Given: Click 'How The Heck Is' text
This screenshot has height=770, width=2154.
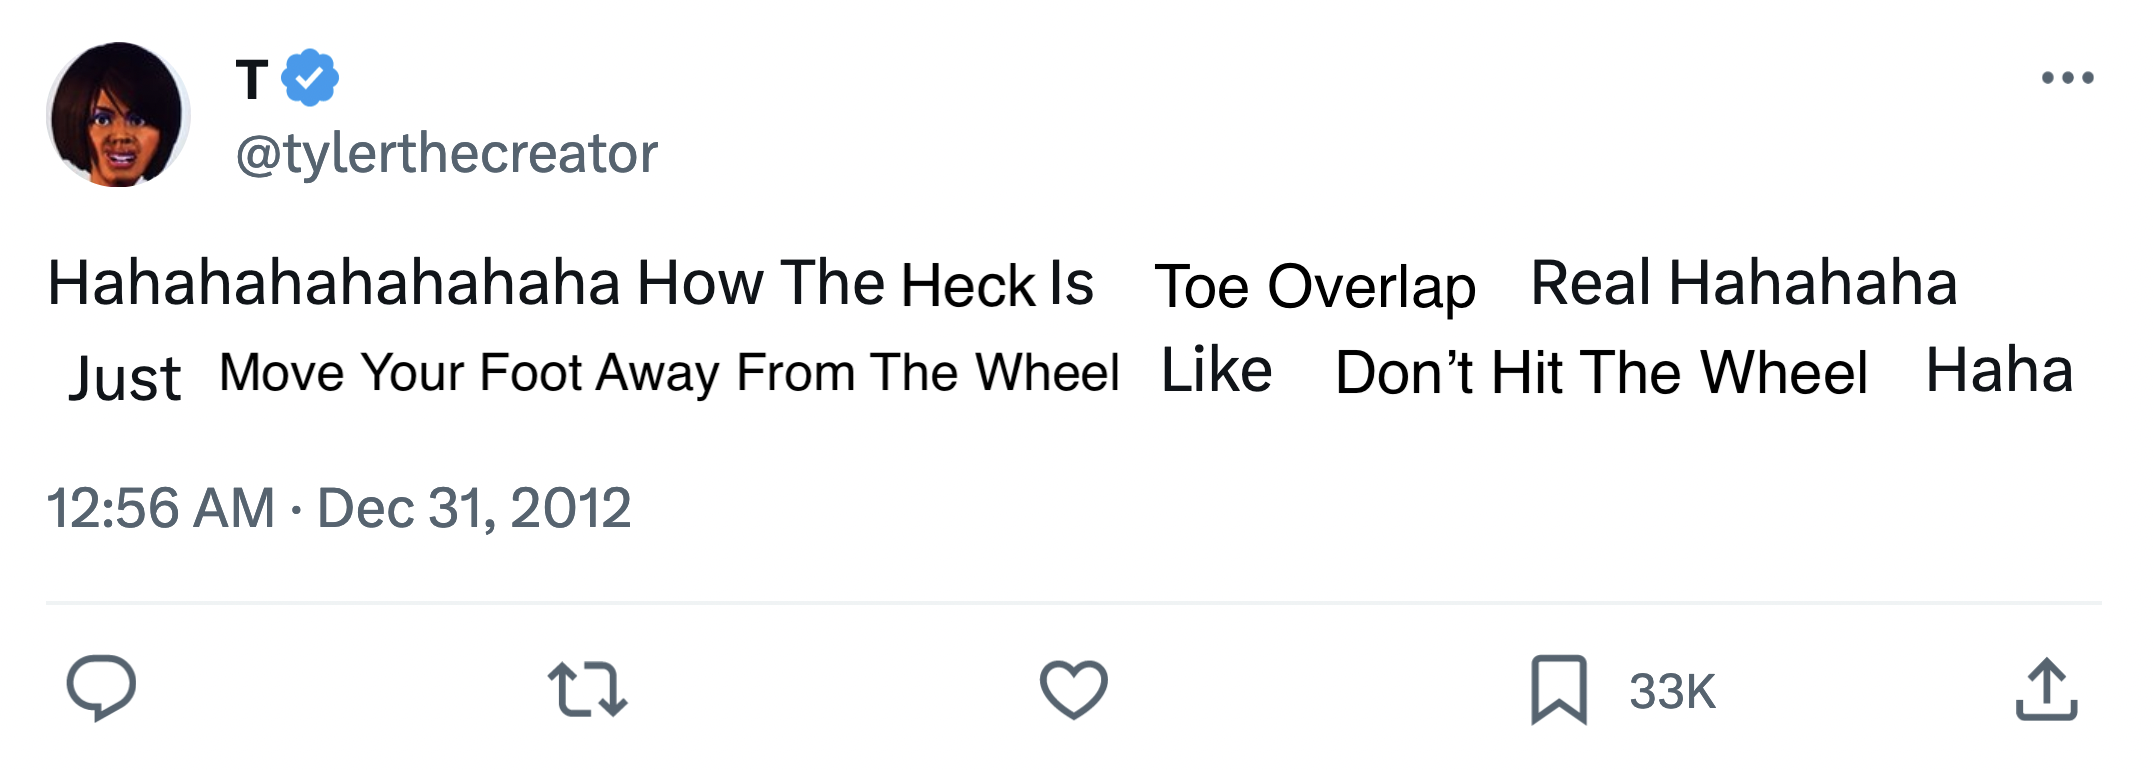Looking at the screenshot, I should (x=866, y=283).
